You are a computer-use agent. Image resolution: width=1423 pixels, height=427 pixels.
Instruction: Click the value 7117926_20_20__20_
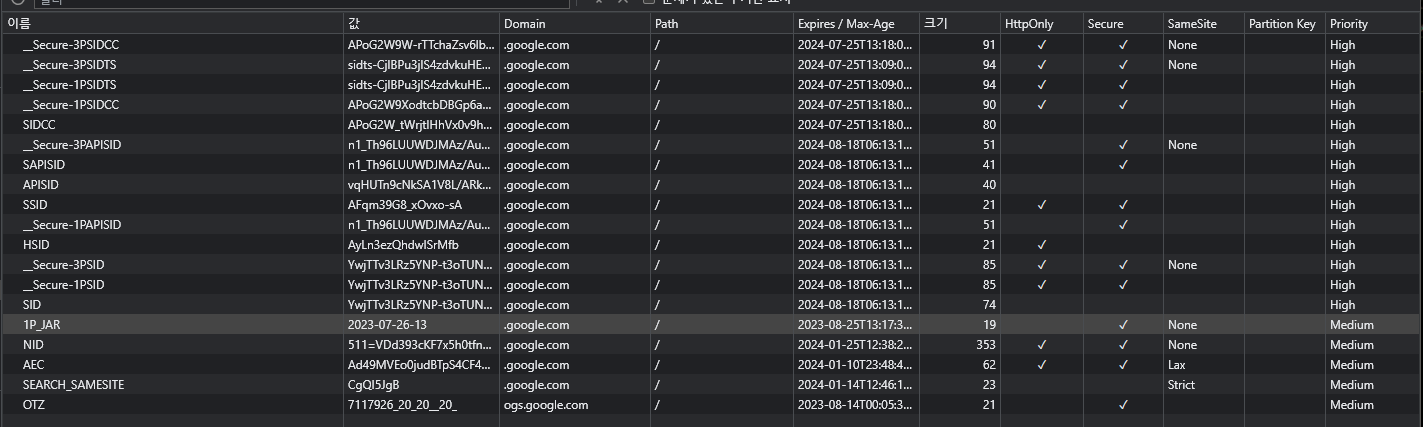402,405
